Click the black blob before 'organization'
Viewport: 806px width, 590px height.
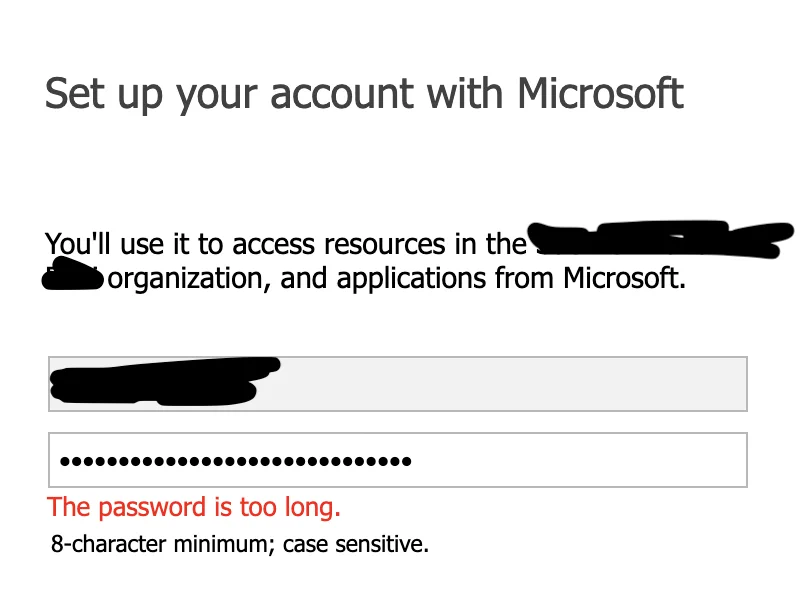coord(73,274)
